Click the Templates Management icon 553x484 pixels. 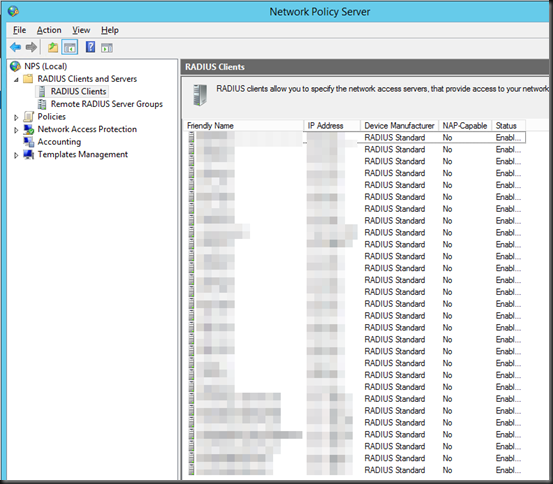[x=29, y=155]
